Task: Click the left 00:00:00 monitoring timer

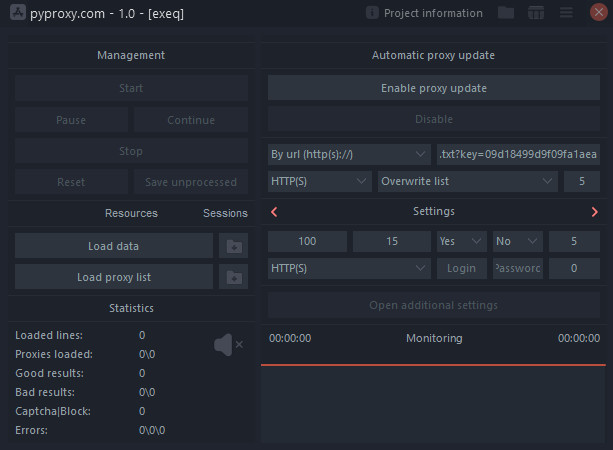Action: pos(290,338)
